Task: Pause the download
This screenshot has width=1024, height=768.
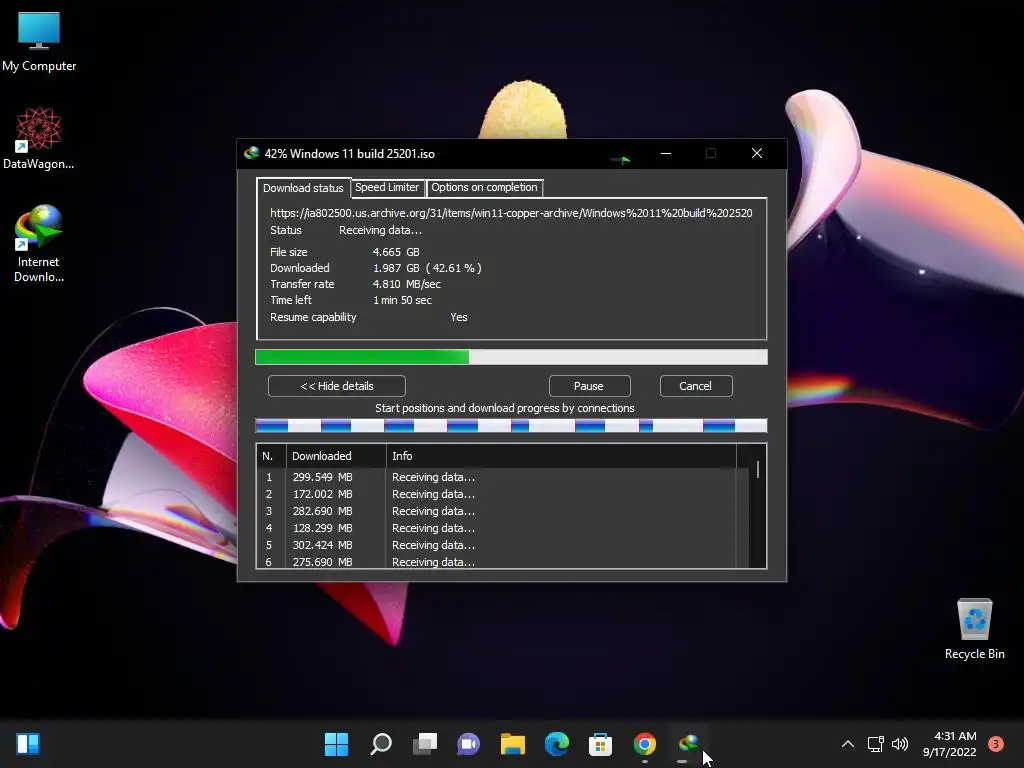Action: pos(589,386)
